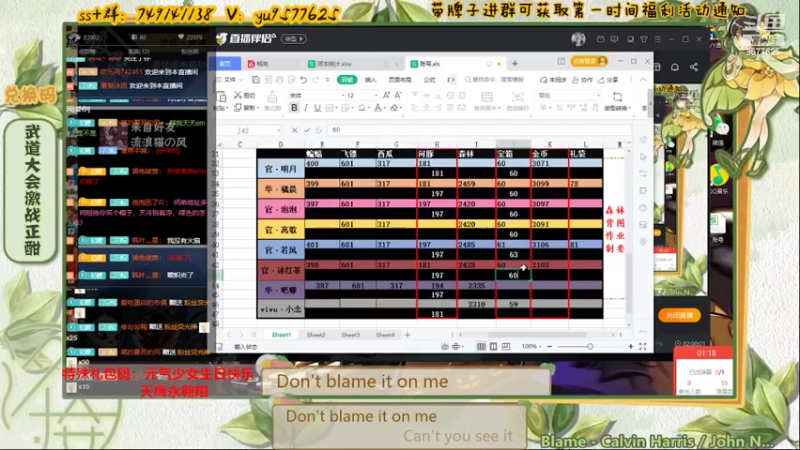
Task: Click the cell containing 3071
Action: click(x=549, y=164)
